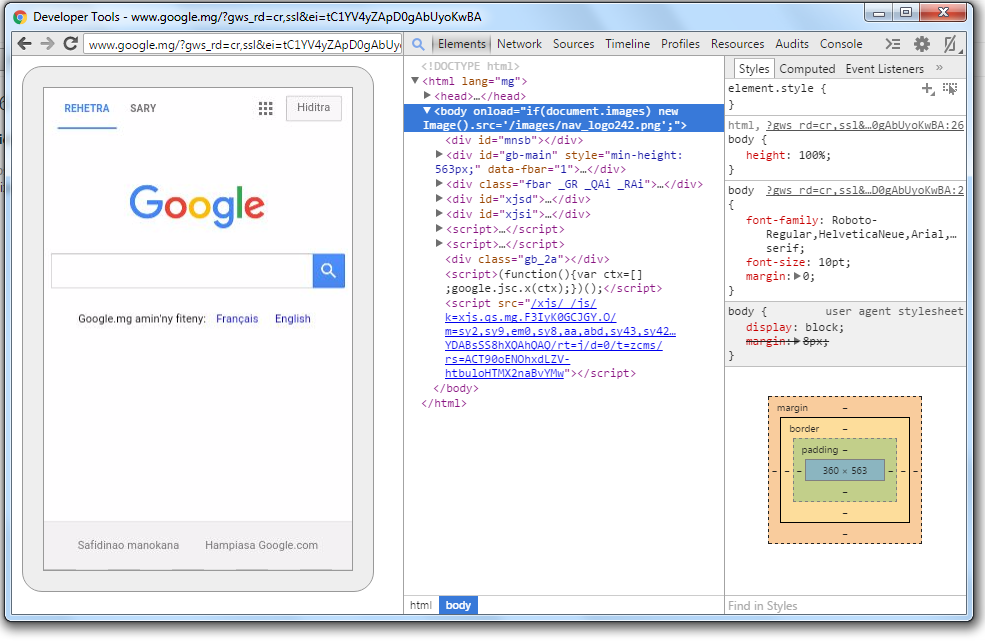
Task: Collapse the body onload node
Action: pos(427,111)
